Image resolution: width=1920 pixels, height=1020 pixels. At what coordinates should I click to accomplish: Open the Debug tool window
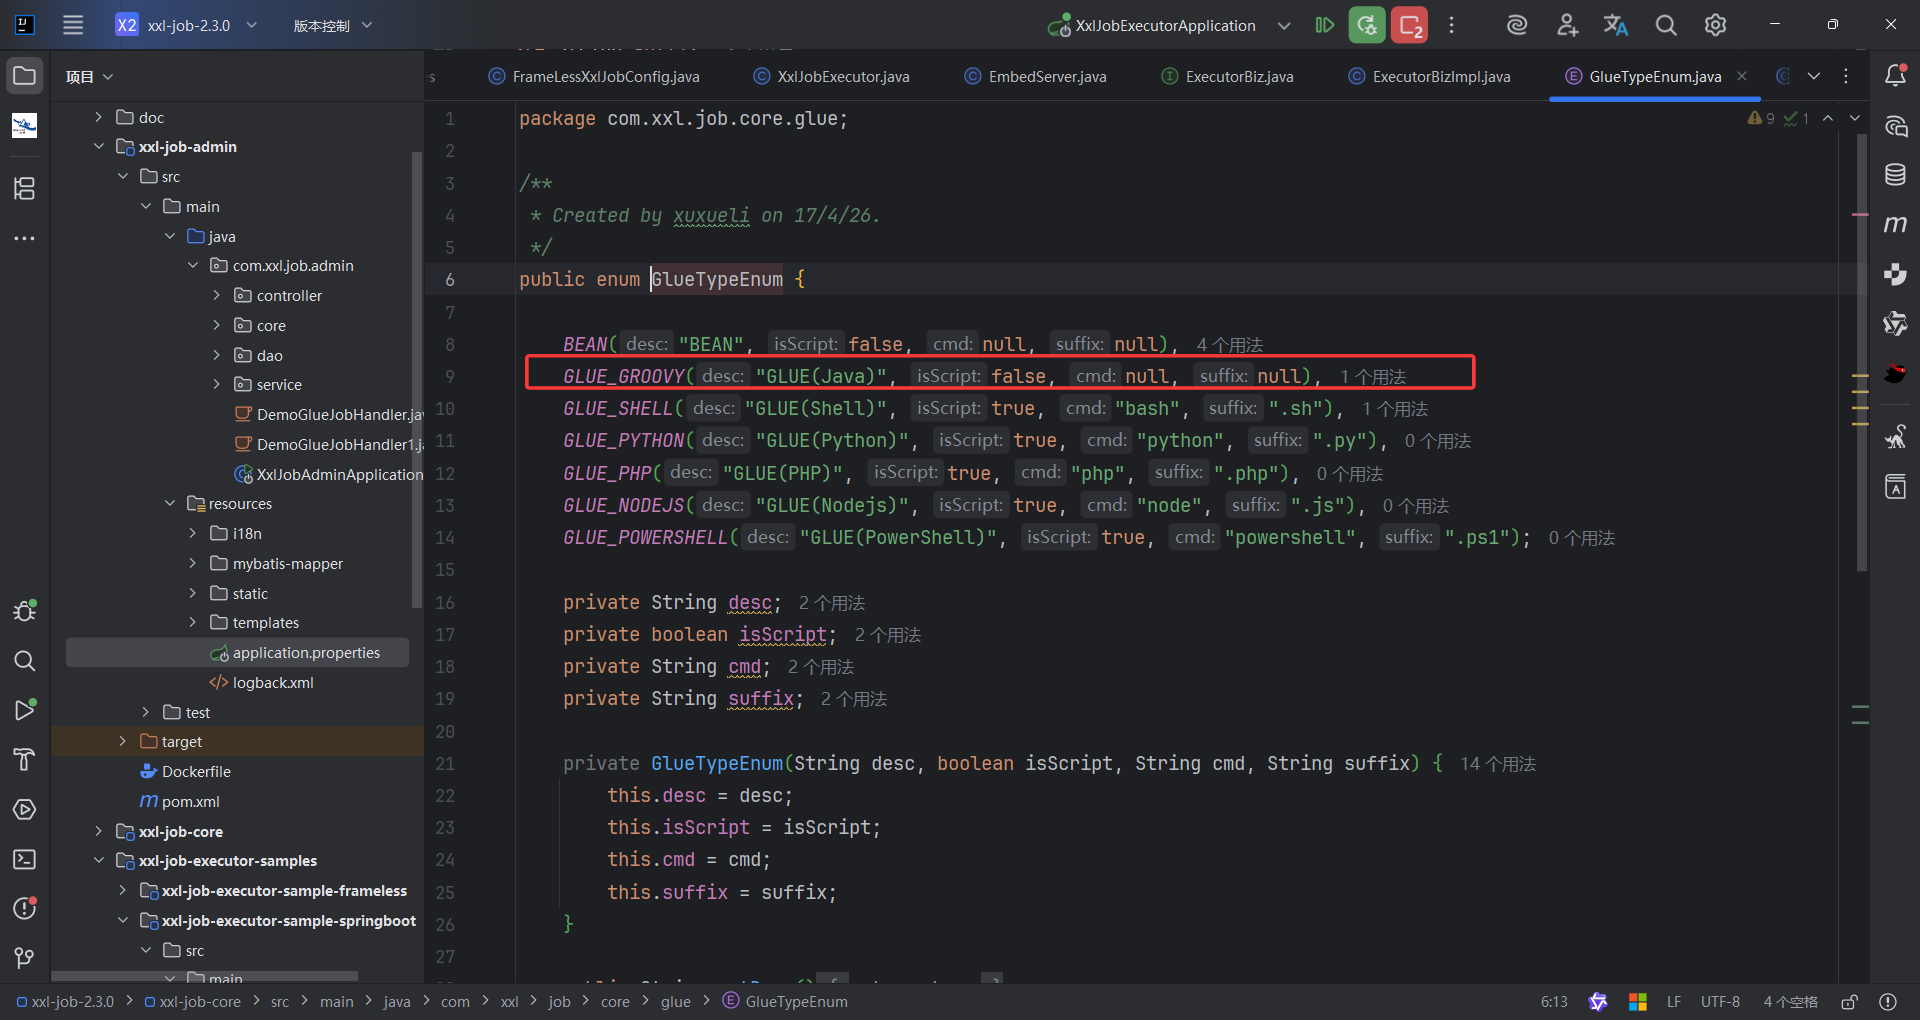tap(25, 610)
